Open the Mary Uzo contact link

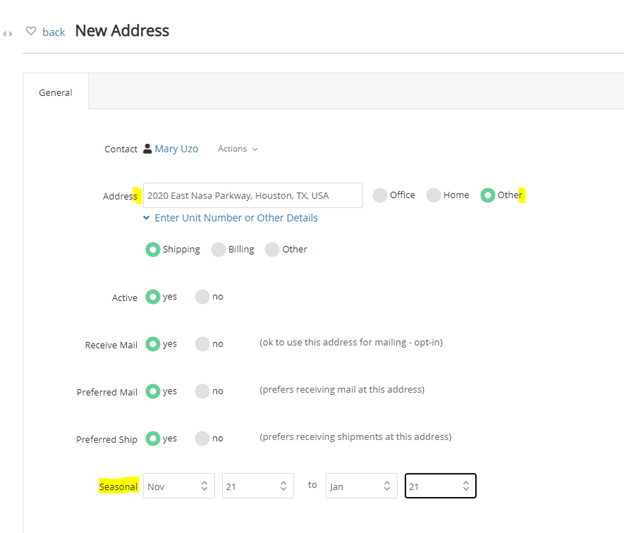176,148
